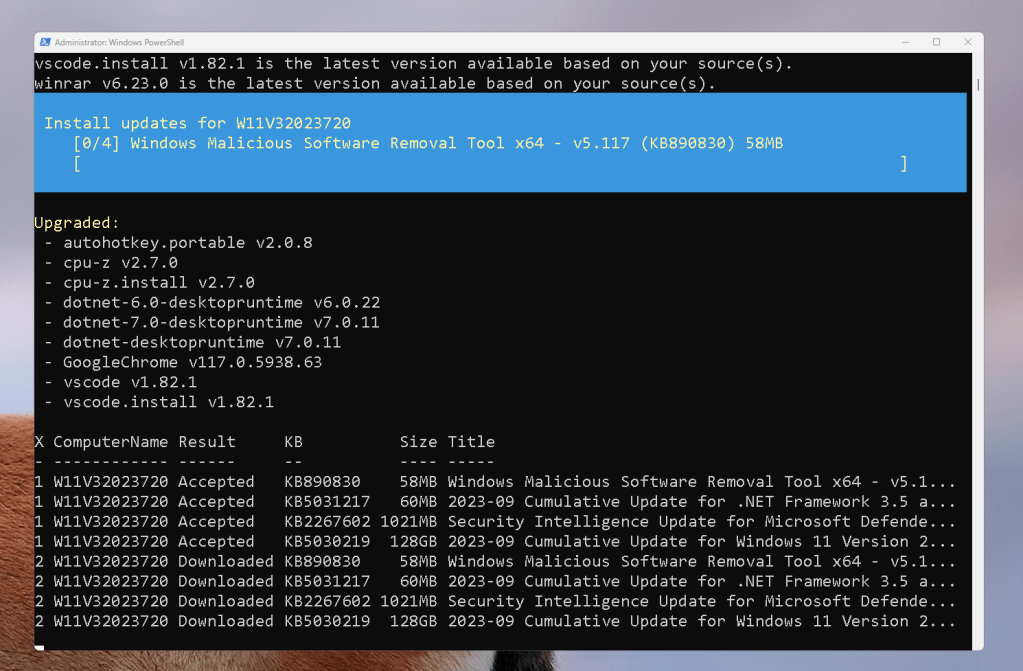Click the PowerShell icon in title bar
Viewport: 1023px width, 671px height.
(x=45, y=42)
